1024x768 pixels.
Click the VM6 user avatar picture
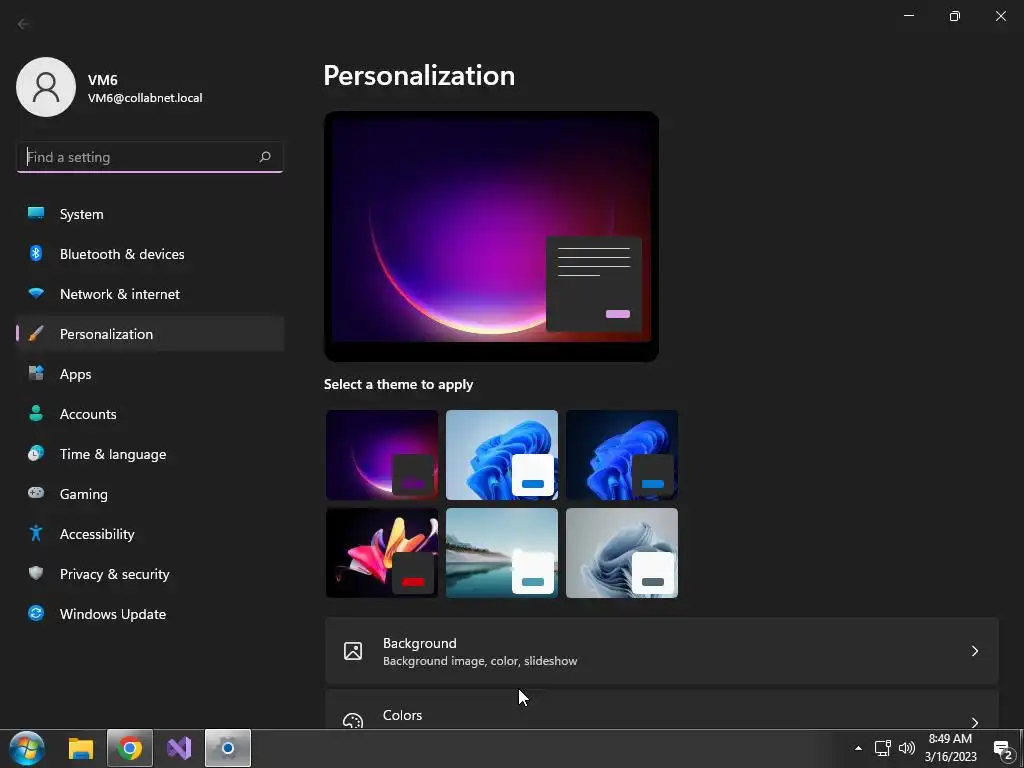click(x=46, y=87)
